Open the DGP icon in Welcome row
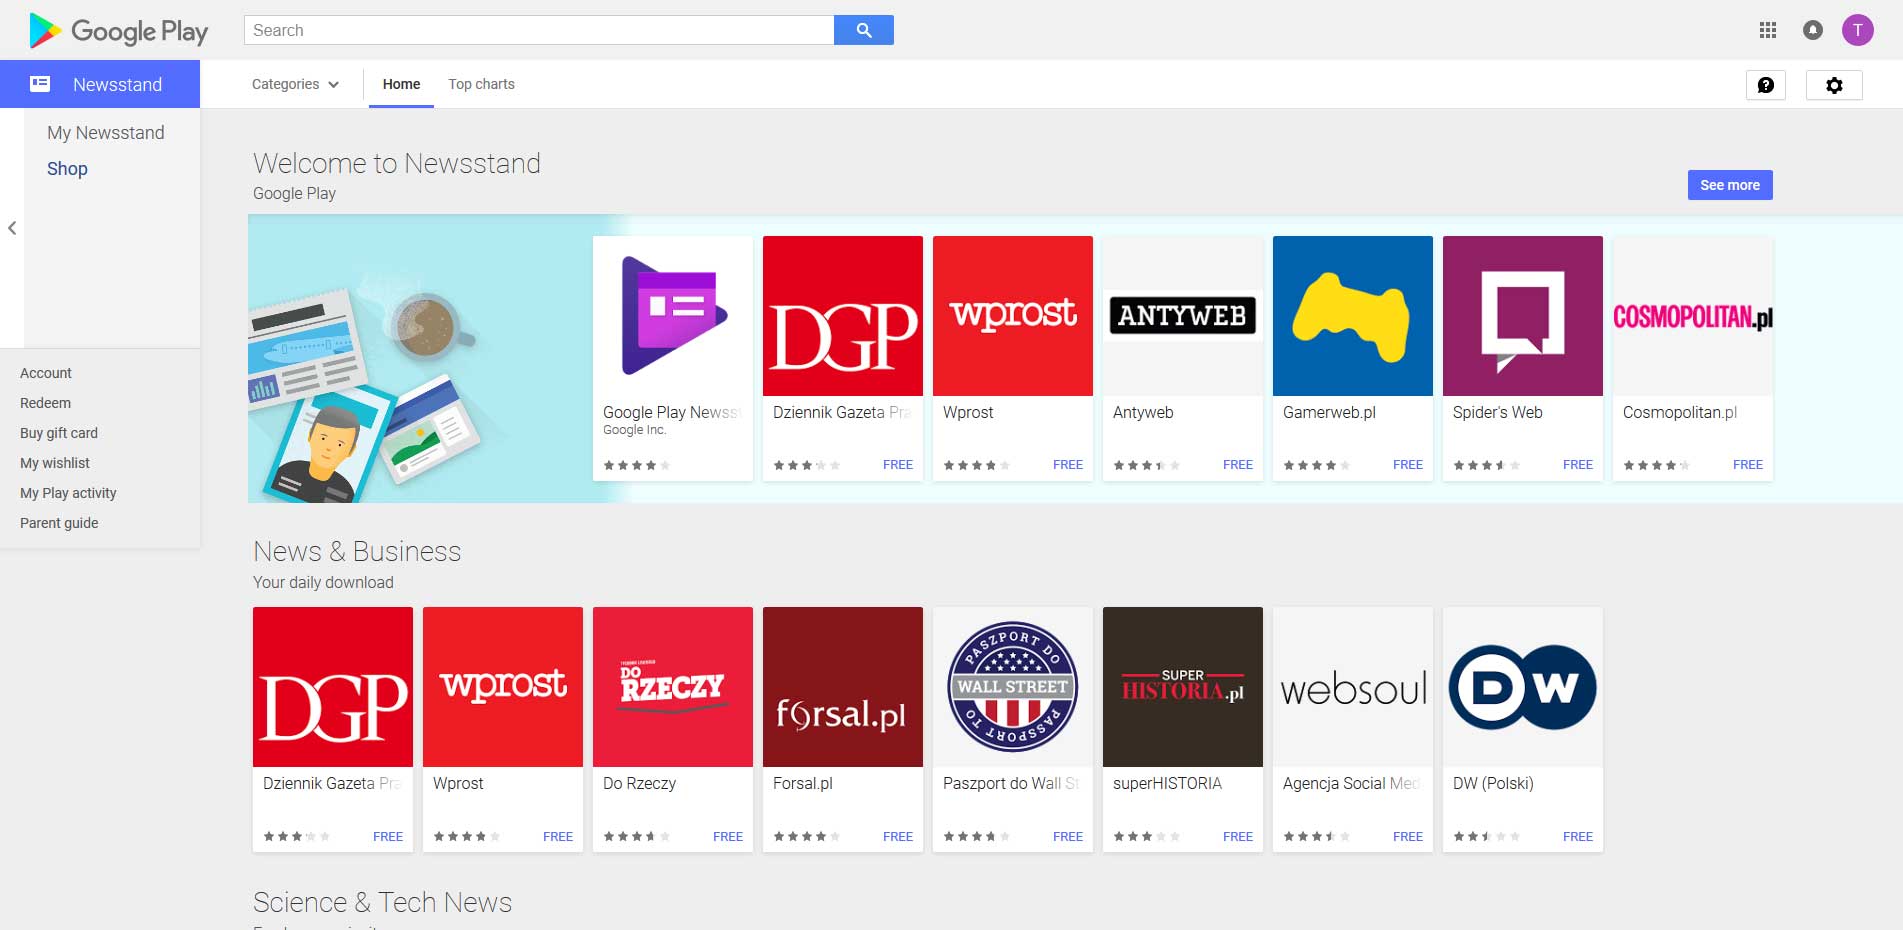 coord(843,316)
